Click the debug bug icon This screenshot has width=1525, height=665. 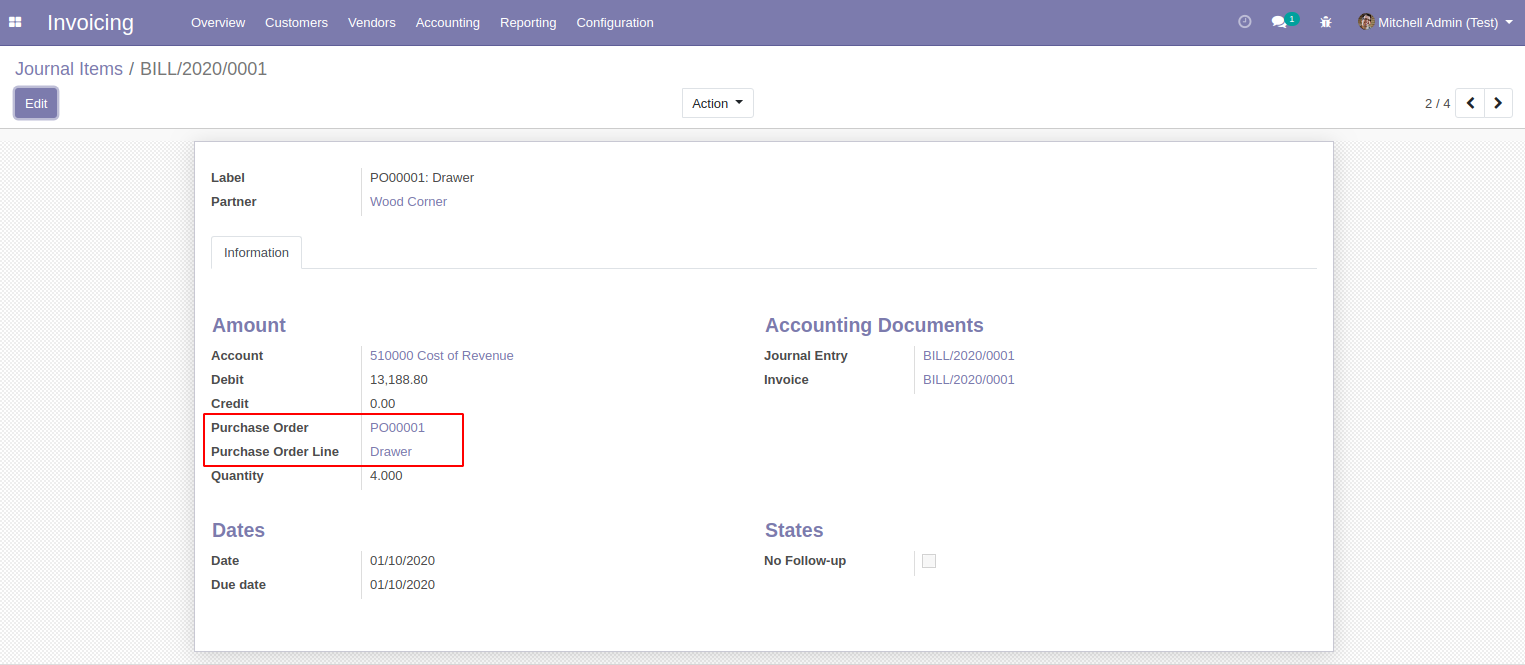(x=1325, y=21)
